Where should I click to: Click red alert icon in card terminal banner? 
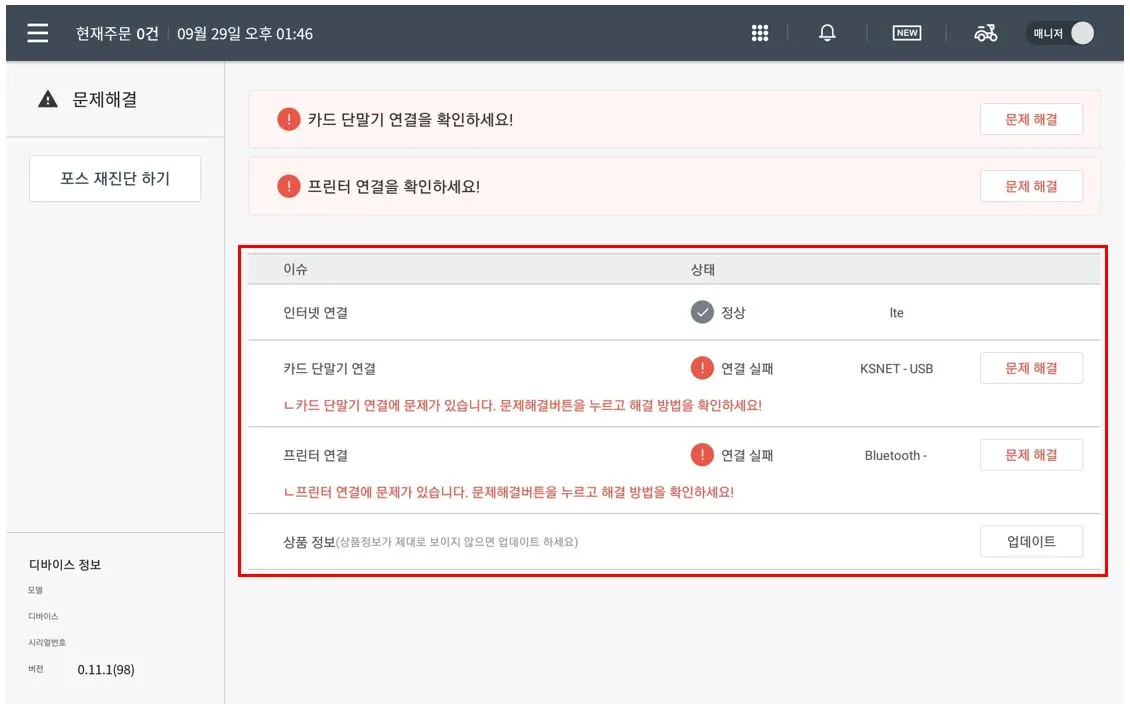pos(288,119)
